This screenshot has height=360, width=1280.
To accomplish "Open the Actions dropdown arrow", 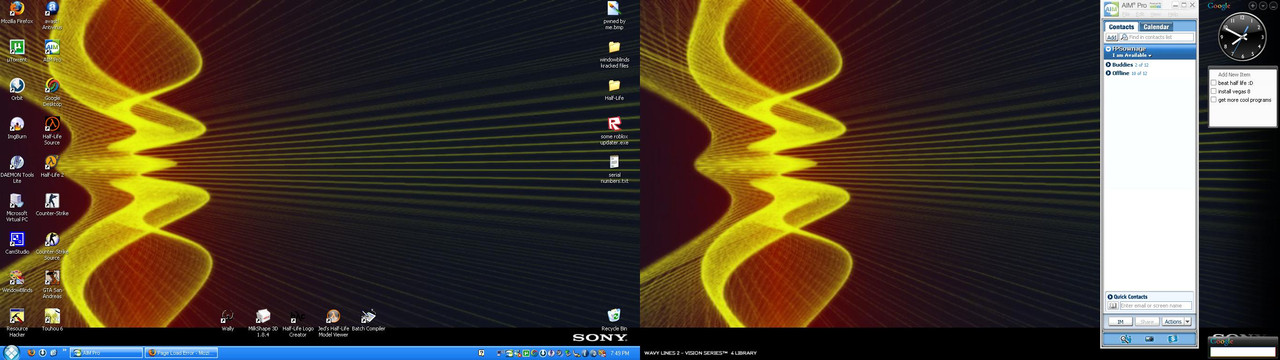I will [x=1187, y=322].
